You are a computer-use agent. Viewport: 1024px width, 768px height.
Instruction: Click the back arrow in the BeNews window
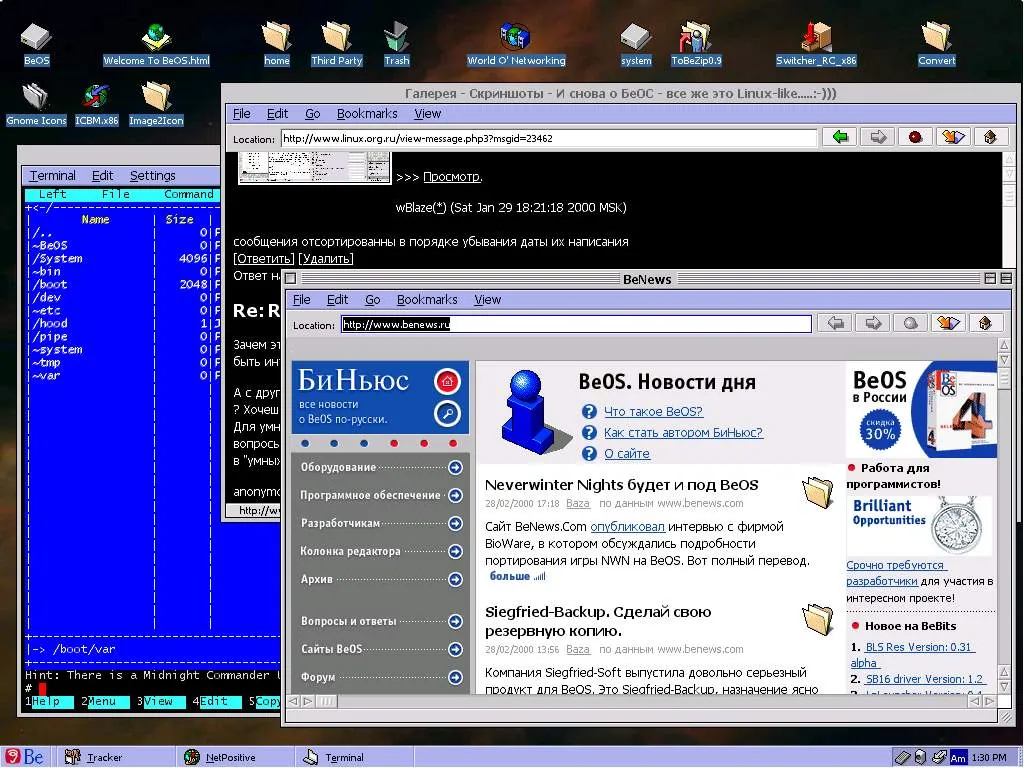(835, 323)
